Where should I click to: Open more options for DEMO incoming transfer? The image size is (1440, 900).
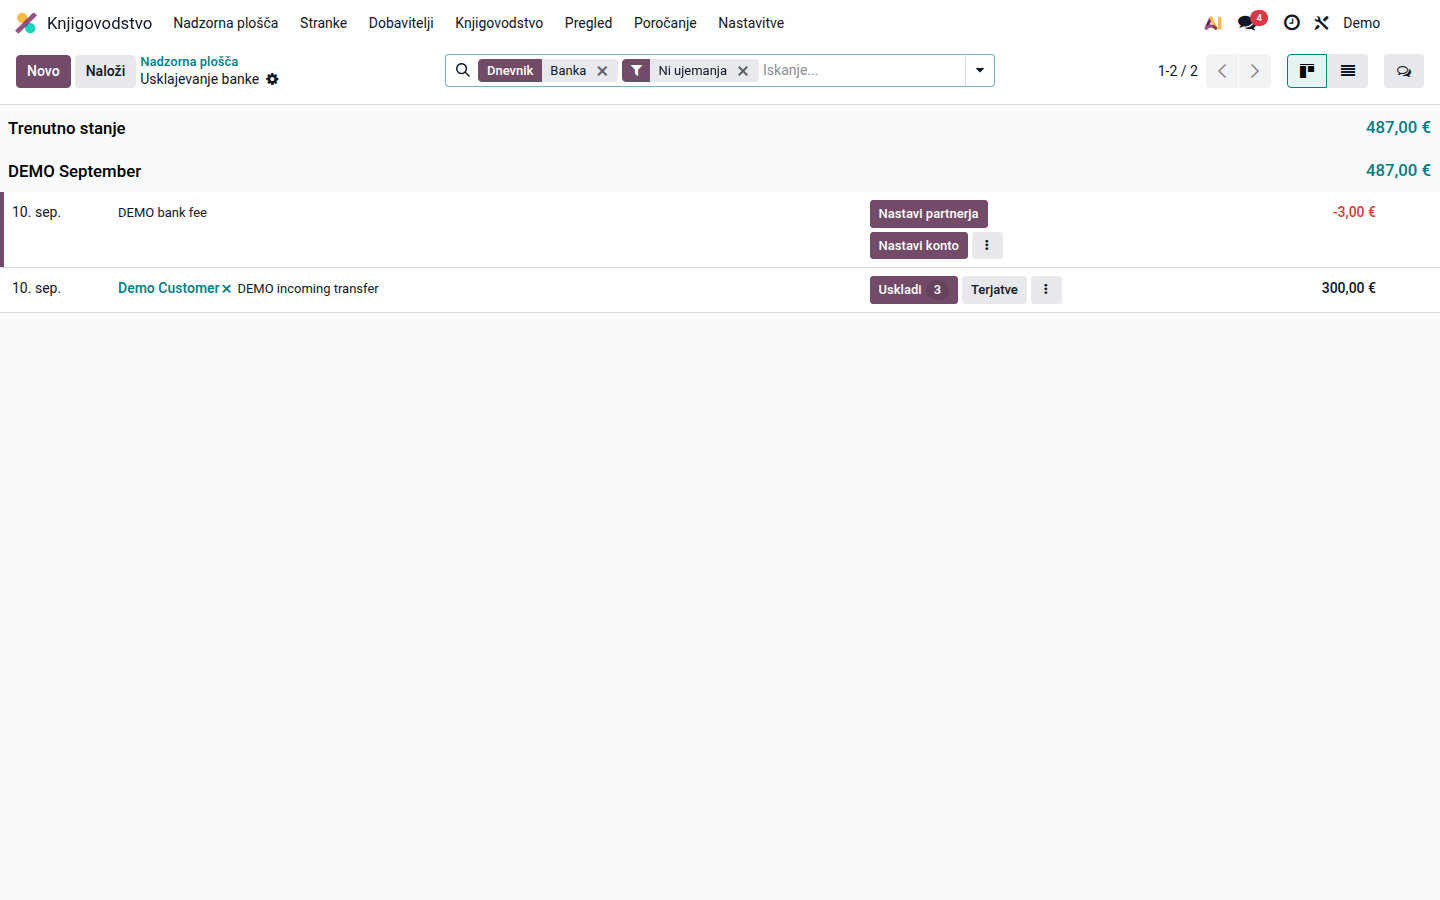[1046, 290]
